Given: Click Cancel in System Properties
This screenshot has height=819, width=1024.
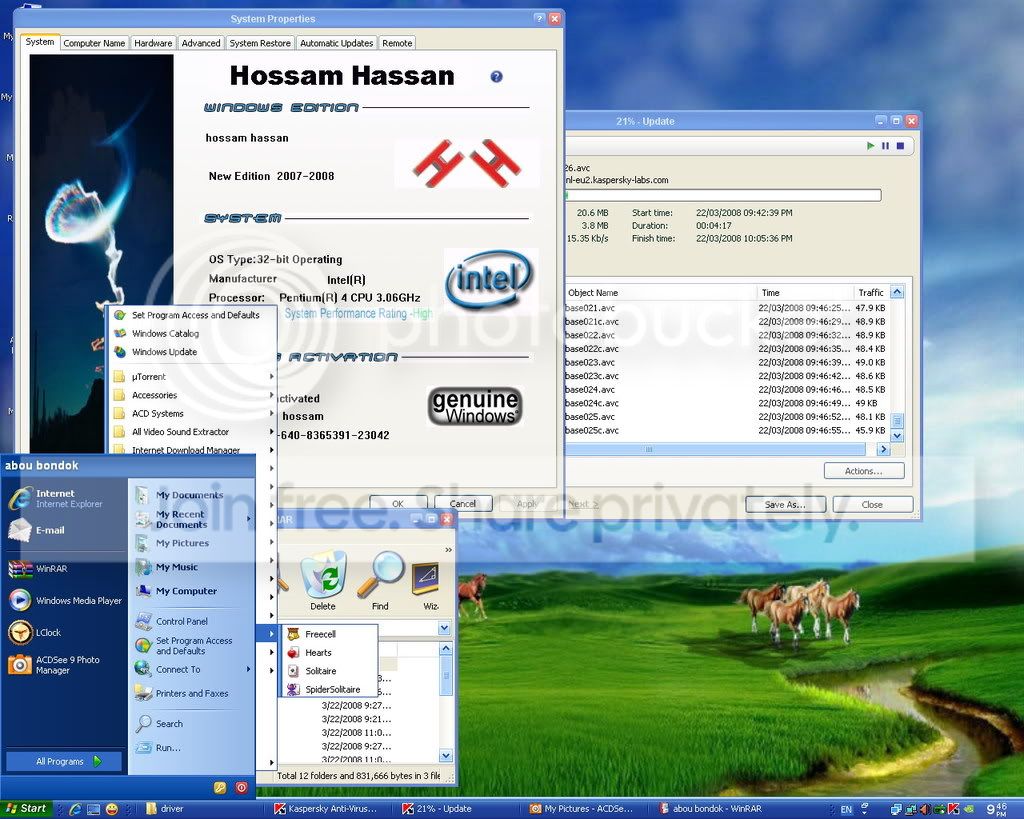Looking at the screenshot, I should click(462, 504).
